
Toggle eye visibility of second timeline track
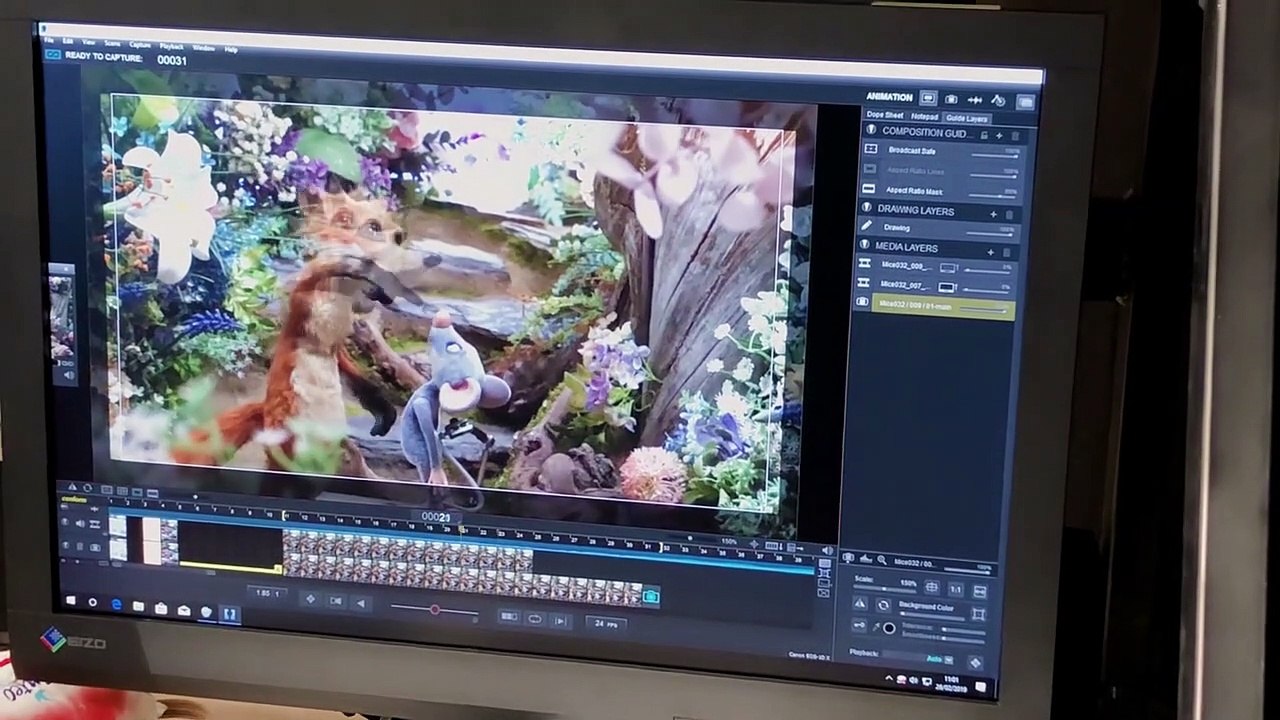coord(66,546)
